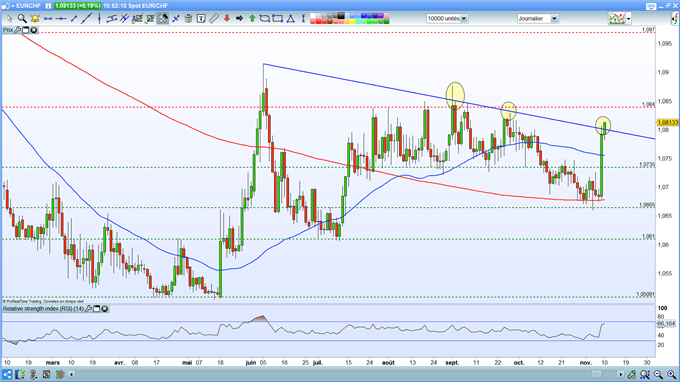Add a text box annotation
This screenshot has height=382, width=680.
(201, 18)
